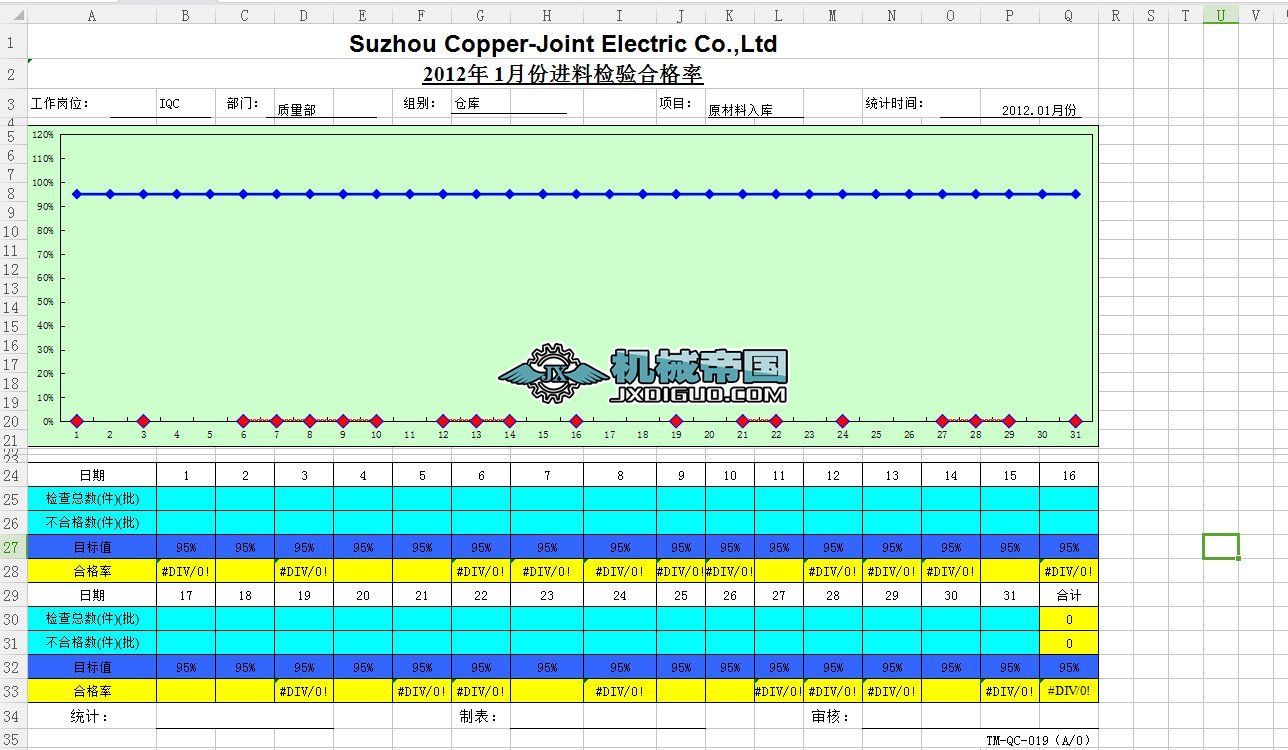The image size is (1288, 750).
Task: Select the IQC cell
Action: tap(186, 104)
